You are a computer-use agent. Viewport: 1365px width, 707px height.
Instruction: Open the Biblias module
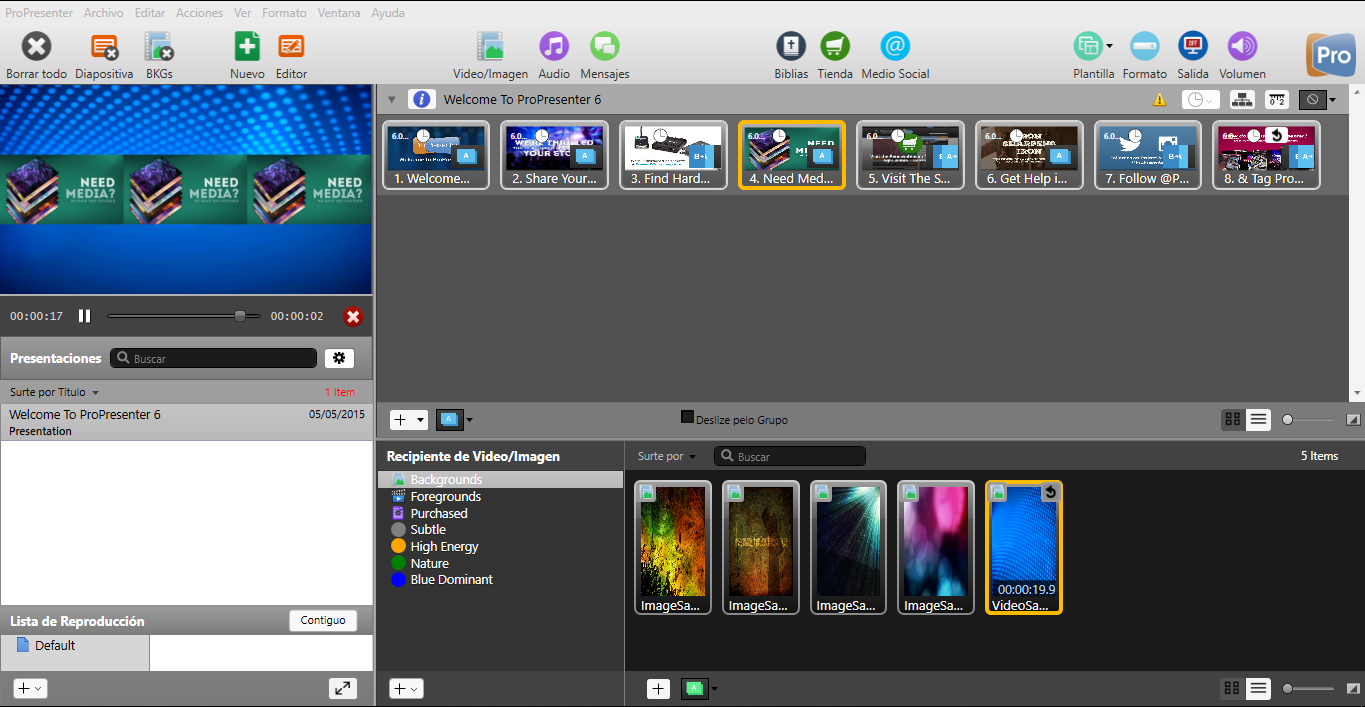tap(791, 47)
